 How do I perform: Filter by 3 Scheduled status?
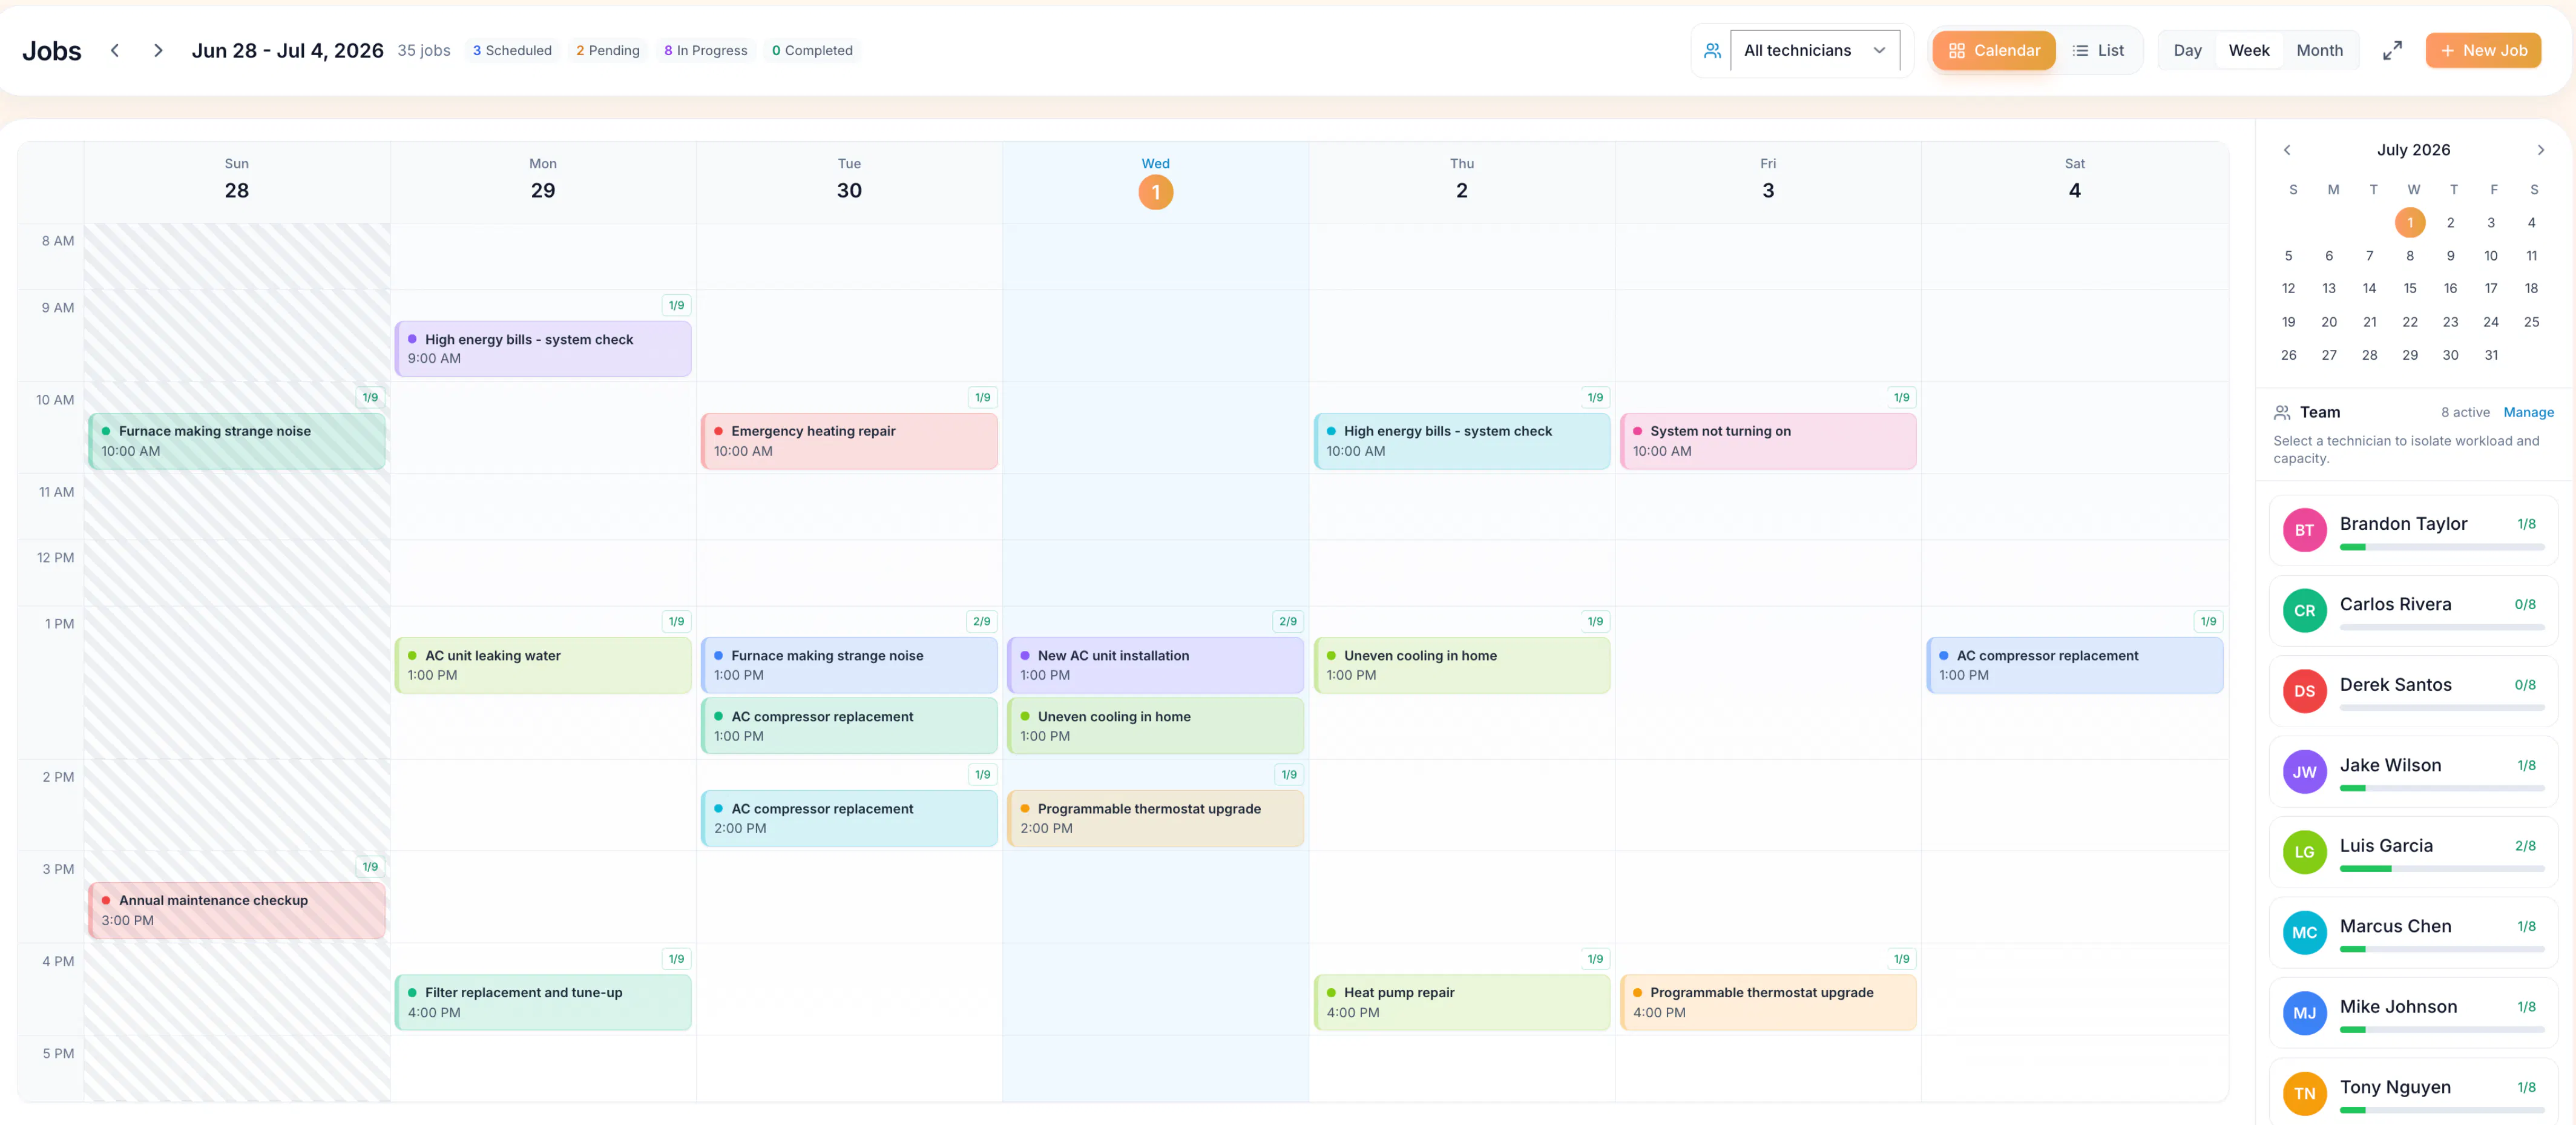[x=512, y=50]
